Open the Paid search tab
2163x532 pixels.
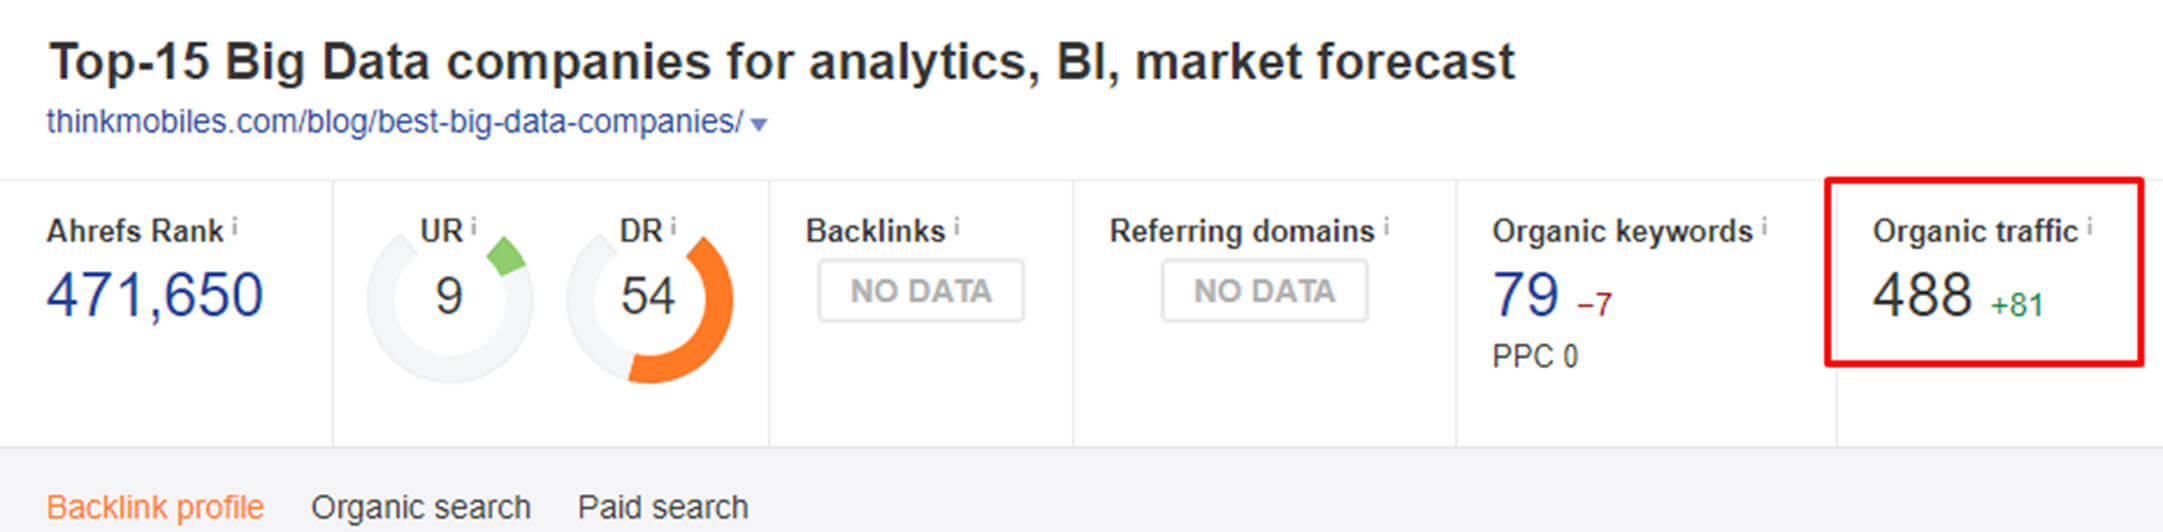pos(663,507)
